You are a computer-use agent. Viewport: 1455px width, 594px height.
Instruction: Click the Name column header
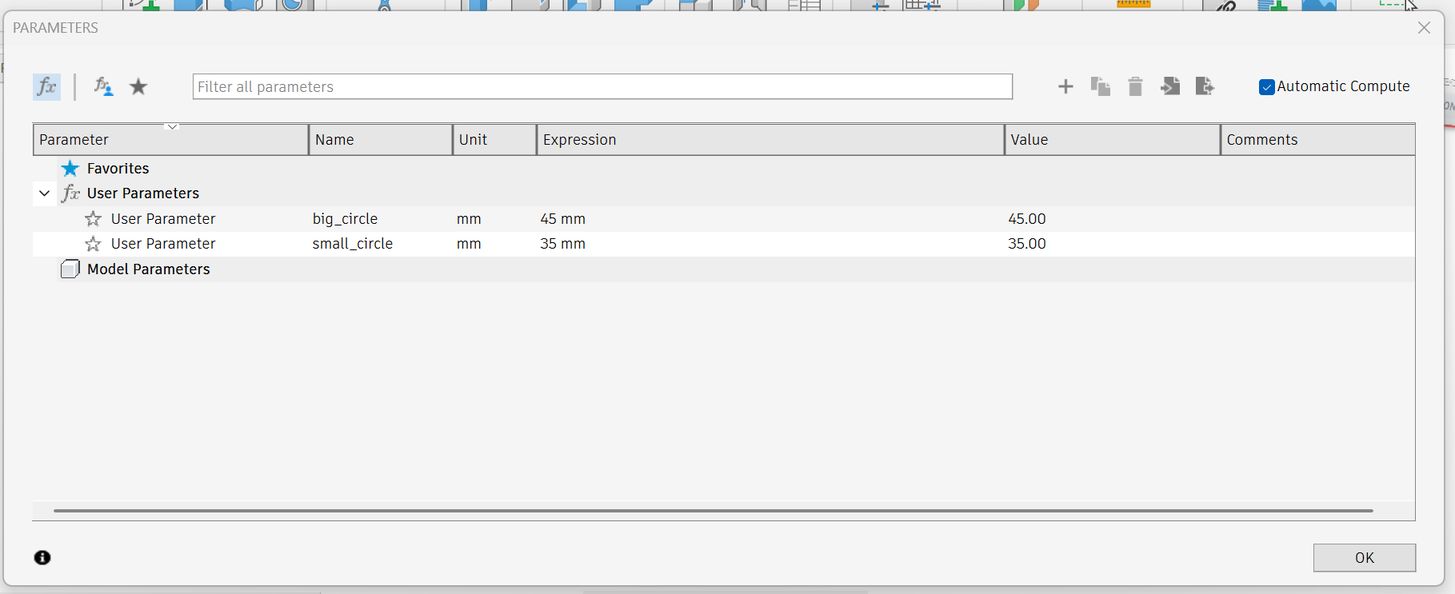pos(381,140)
